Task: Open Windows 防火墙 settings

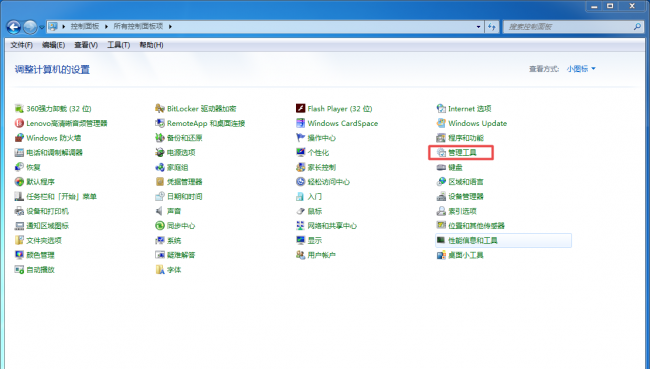Action: tap(48, 138)
